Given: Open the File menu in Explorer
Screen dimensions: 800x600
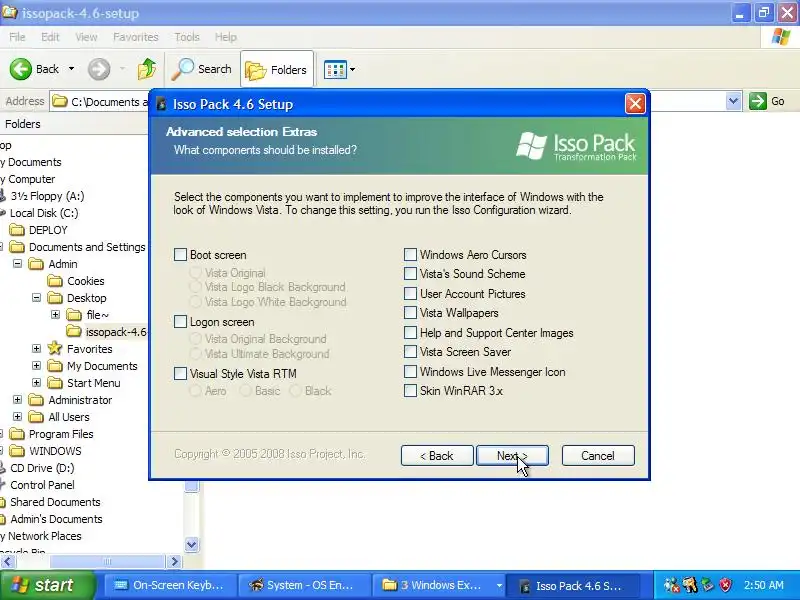Looking at the screenshot, I should click(17, 37).
